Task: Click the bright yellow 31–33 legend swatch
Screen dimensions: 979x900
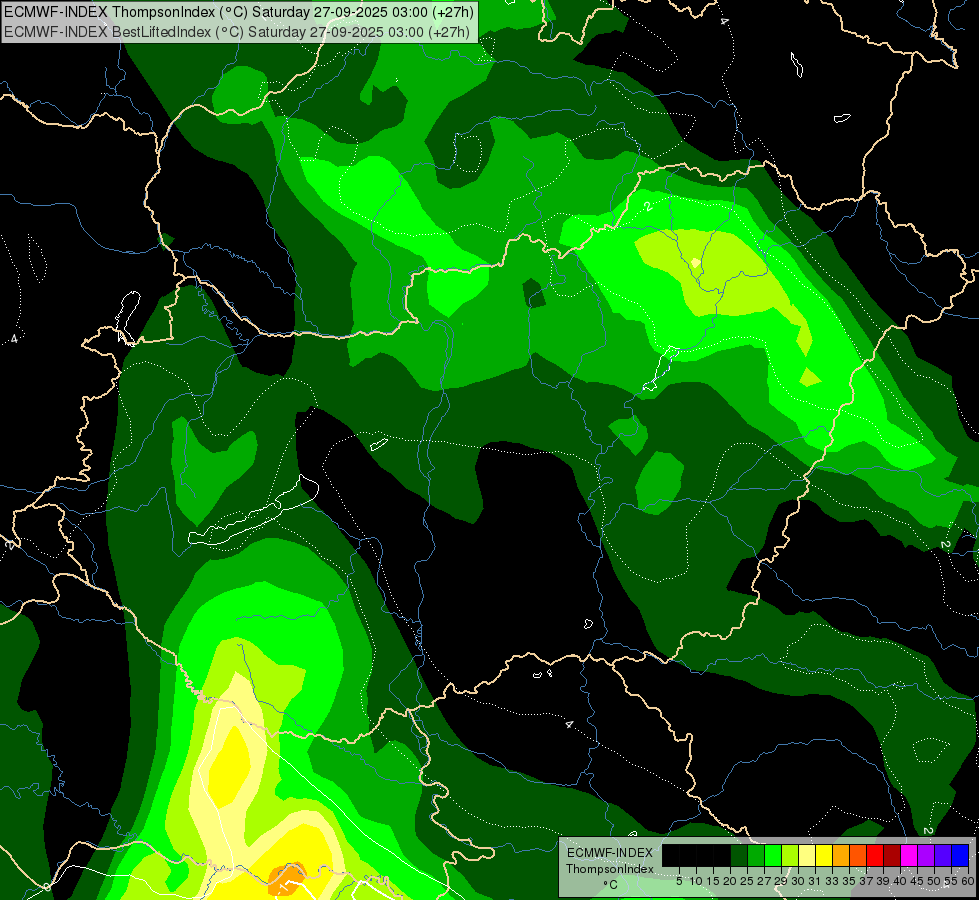Action: point(823,855)
